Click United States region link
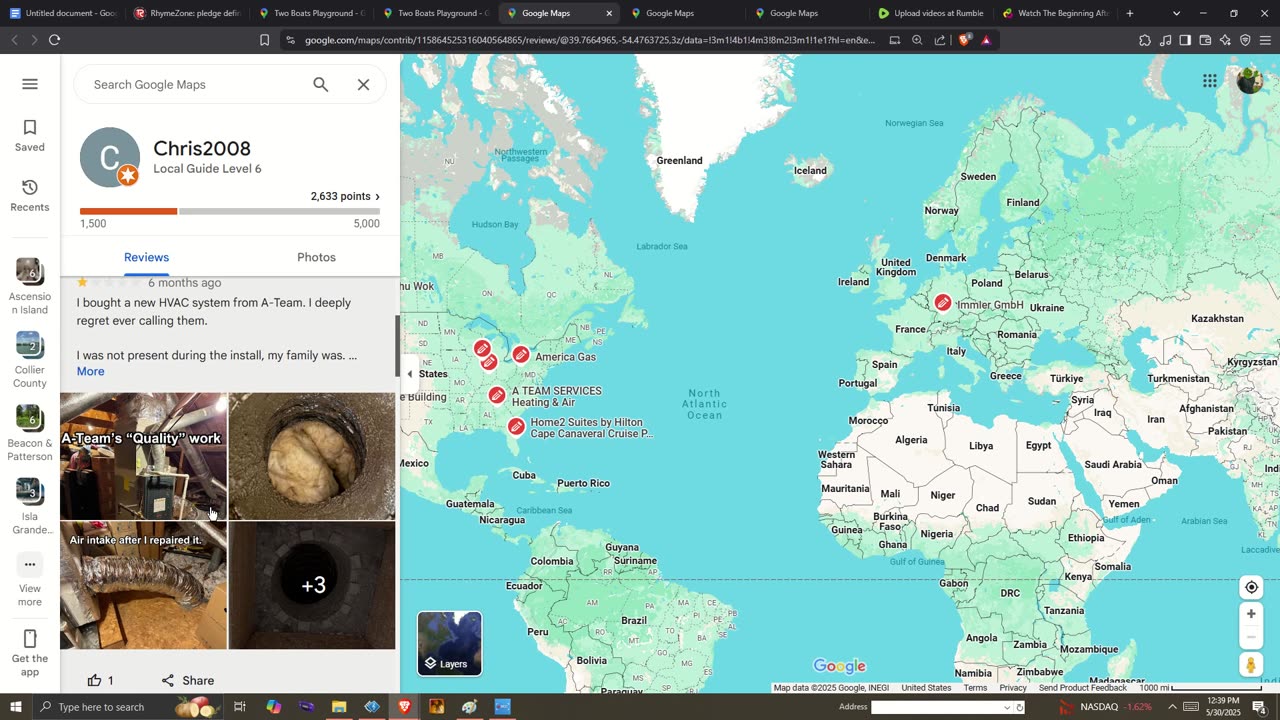 pyautogui.click(x=926, y=688)
